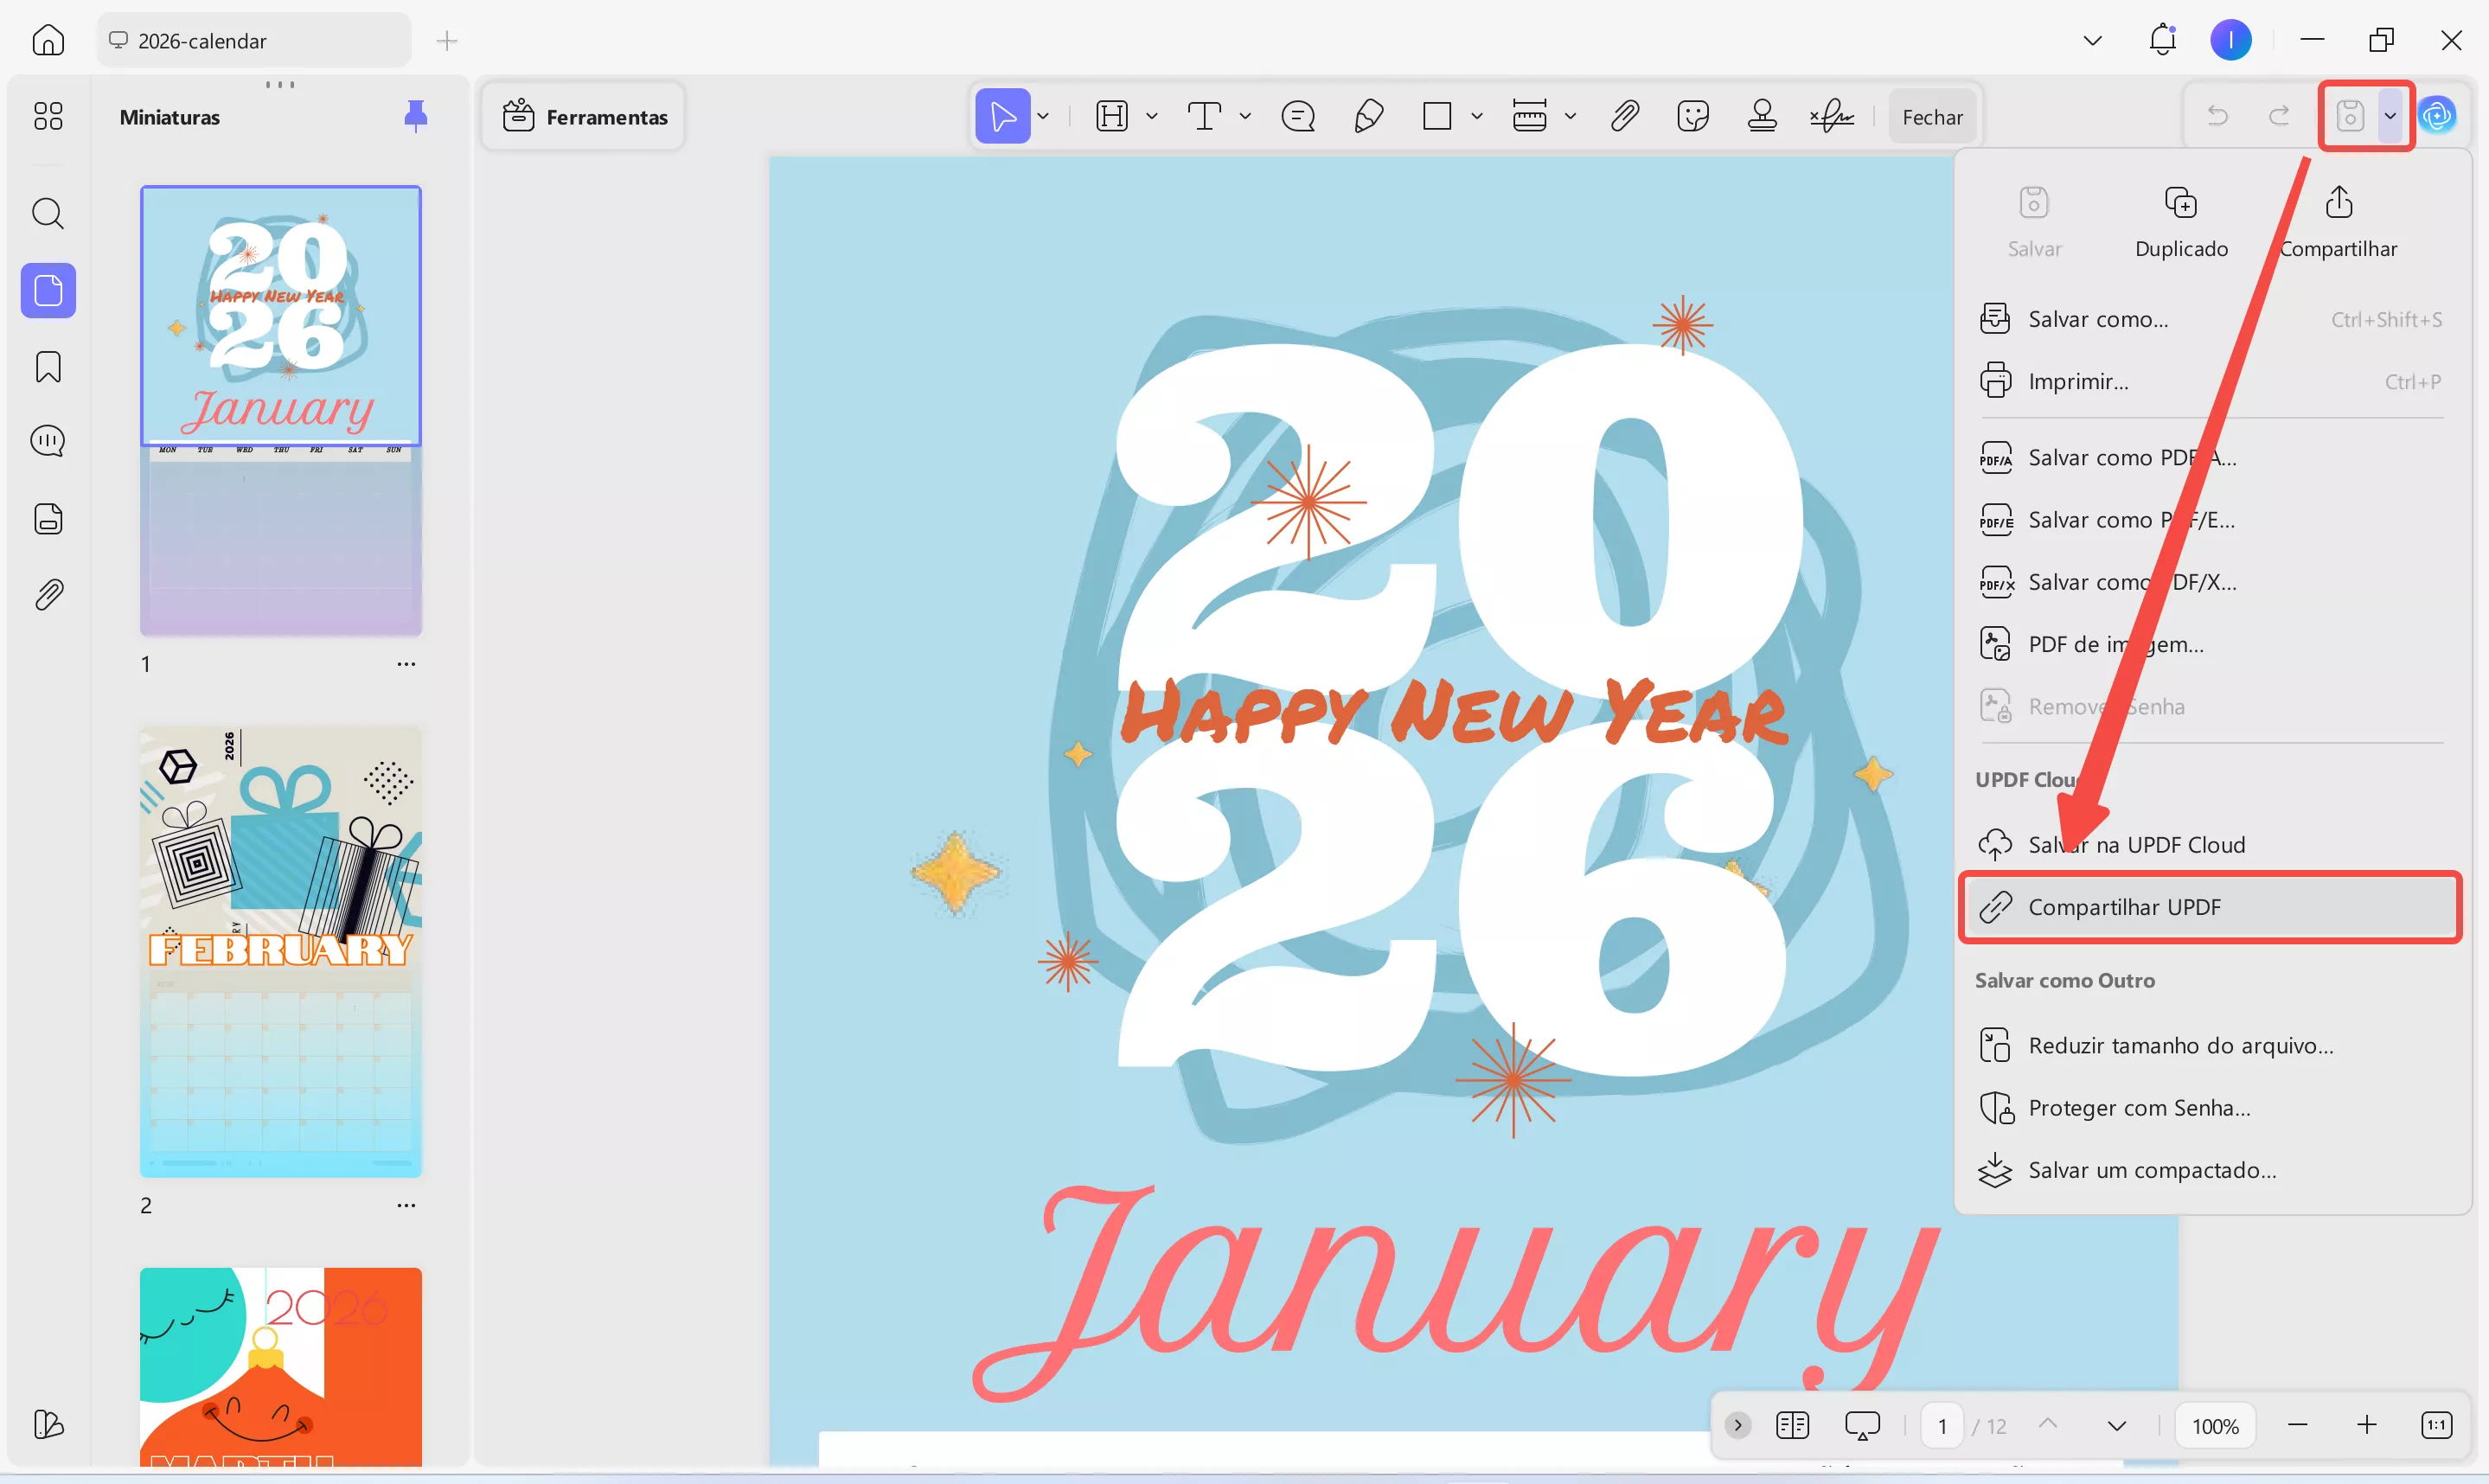2489x1484 pixels.
Task: Select the pencil drawing tool
Action: click(x=1368, y=117)
